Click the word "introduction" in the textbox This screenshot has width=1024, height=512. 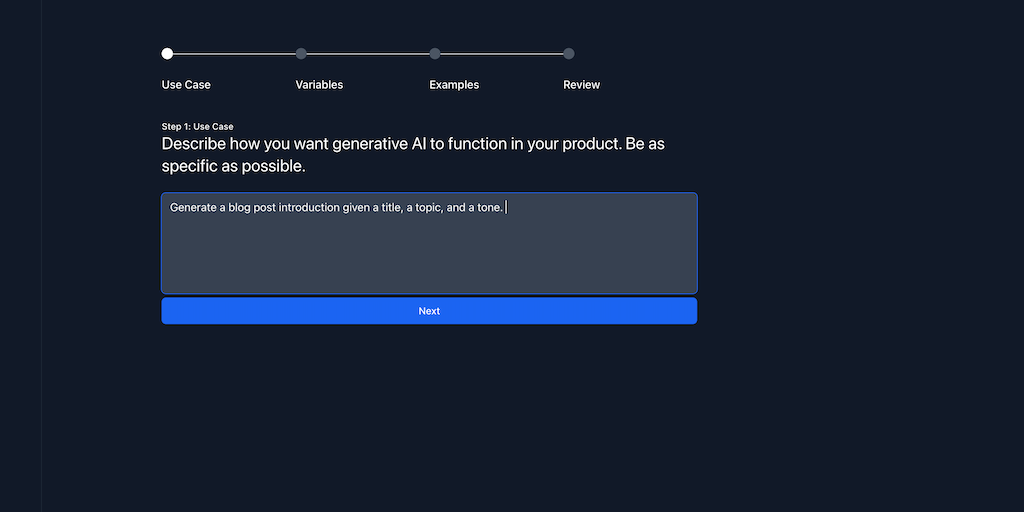307,208
